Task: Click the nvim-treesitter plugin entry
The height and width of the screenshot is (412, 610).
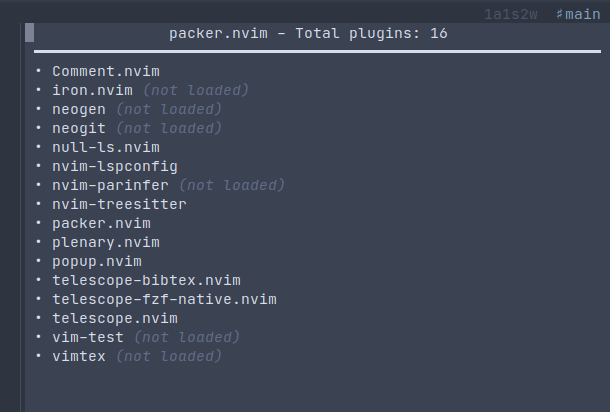Action: click(119, 204)
